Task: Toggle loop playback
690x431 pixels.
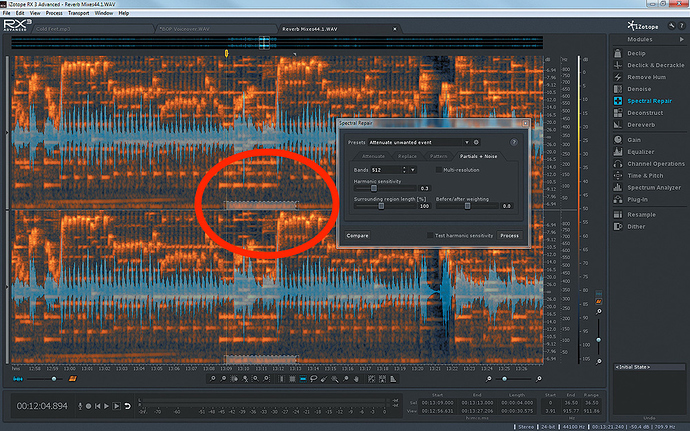Action: point(127,406)
